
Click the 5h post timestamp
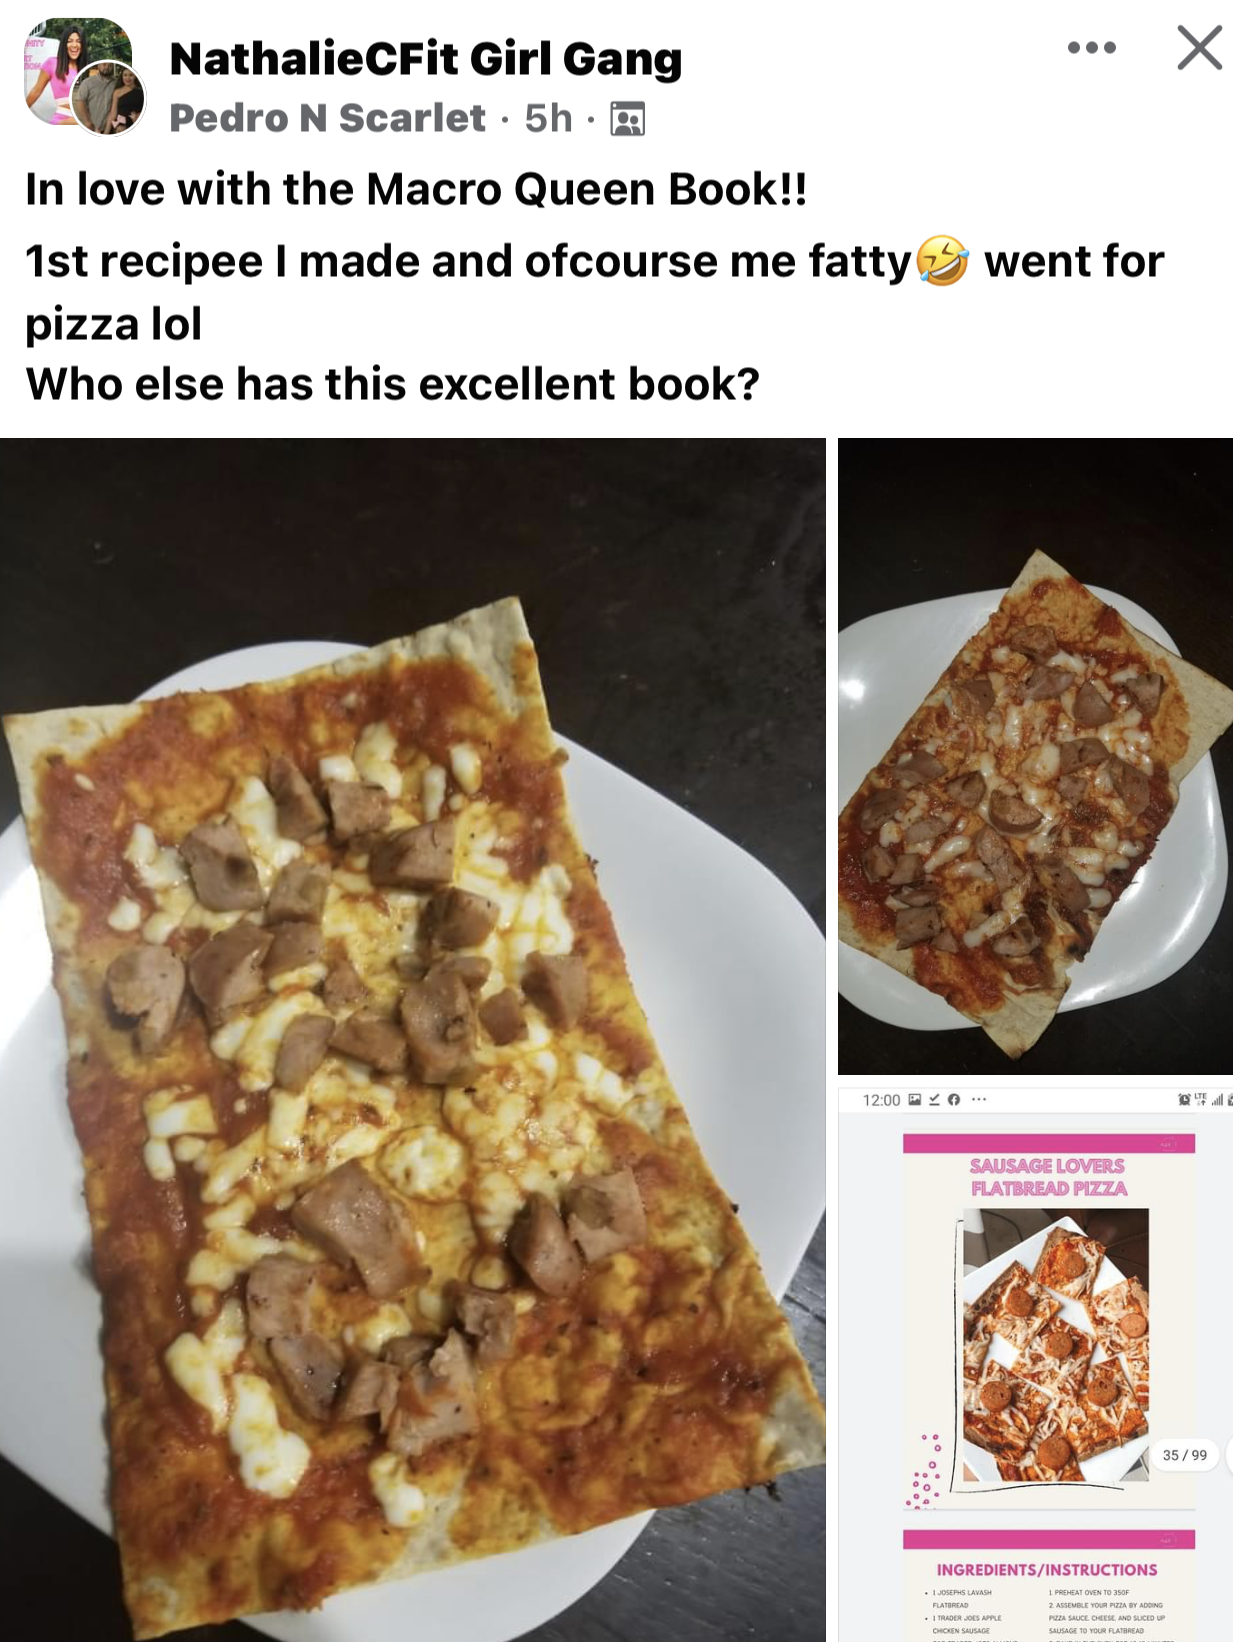click(x=548, y=118)
